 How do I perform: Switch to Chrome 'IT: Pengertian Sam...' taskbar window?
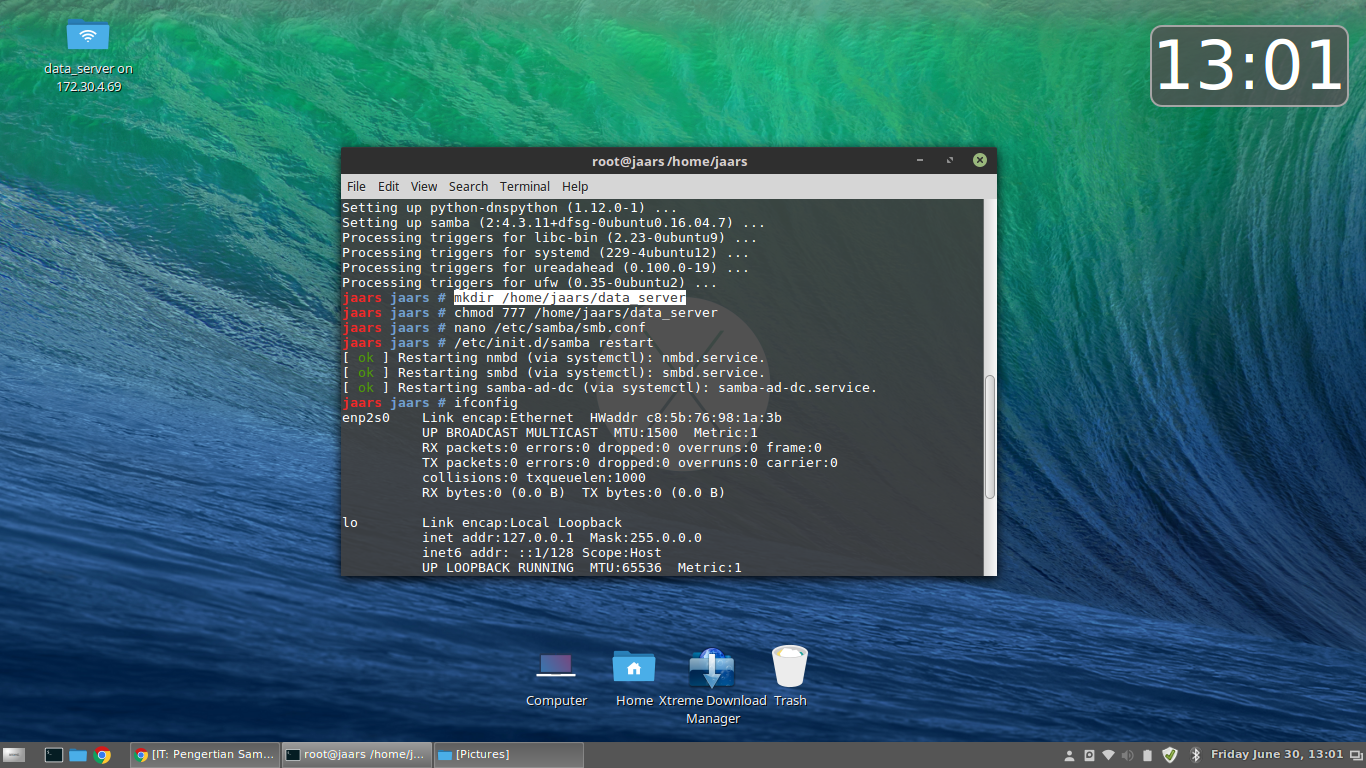(x=205, y=755)
